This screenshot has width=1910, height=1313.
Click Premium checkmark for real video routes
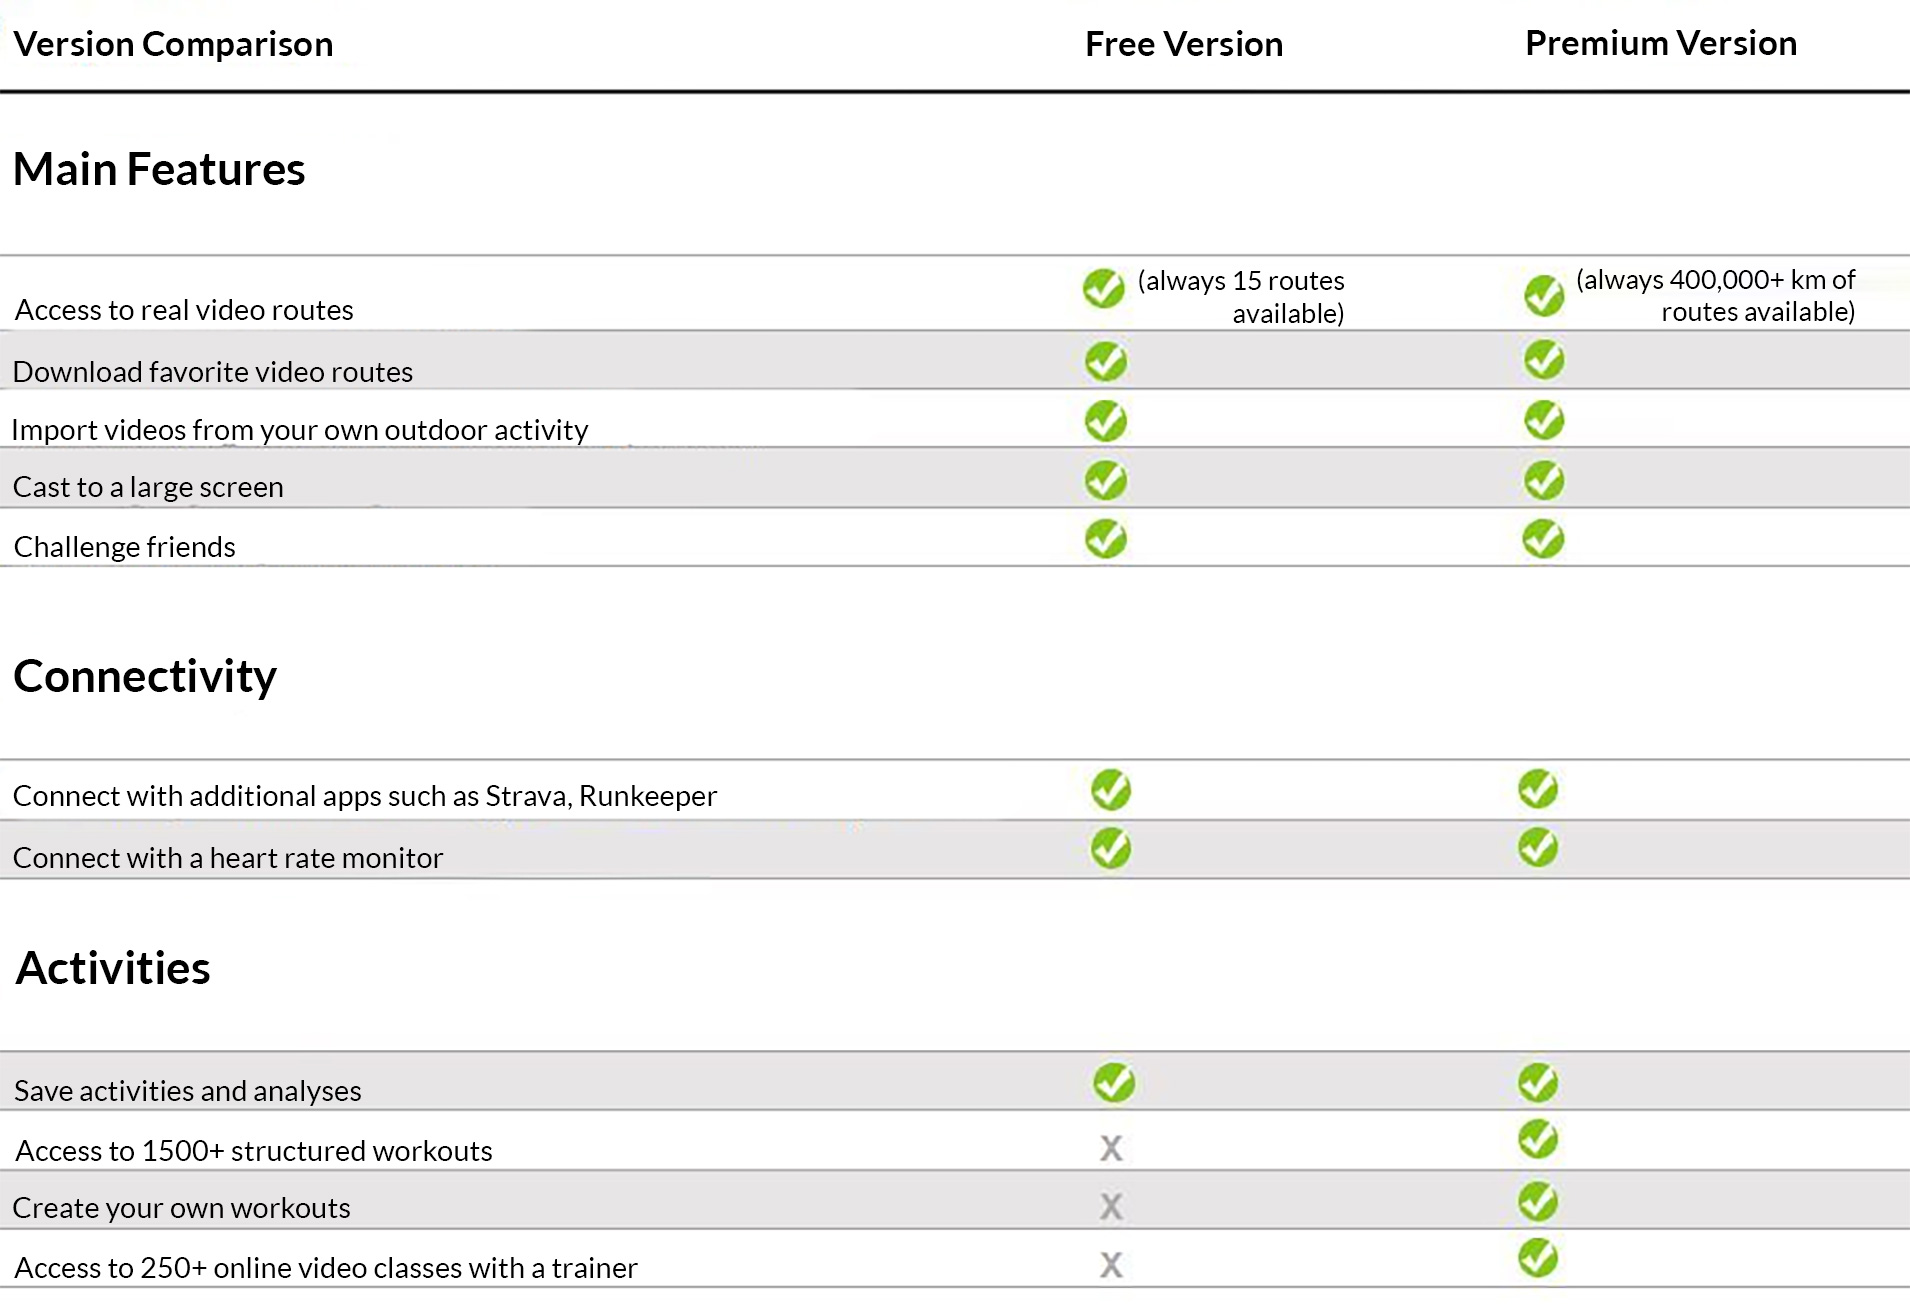click(x=1544, y=295)
